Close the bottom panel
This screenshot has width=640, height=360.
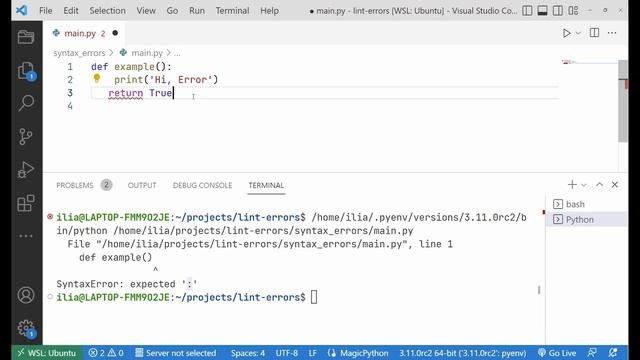tap(615, 185)
